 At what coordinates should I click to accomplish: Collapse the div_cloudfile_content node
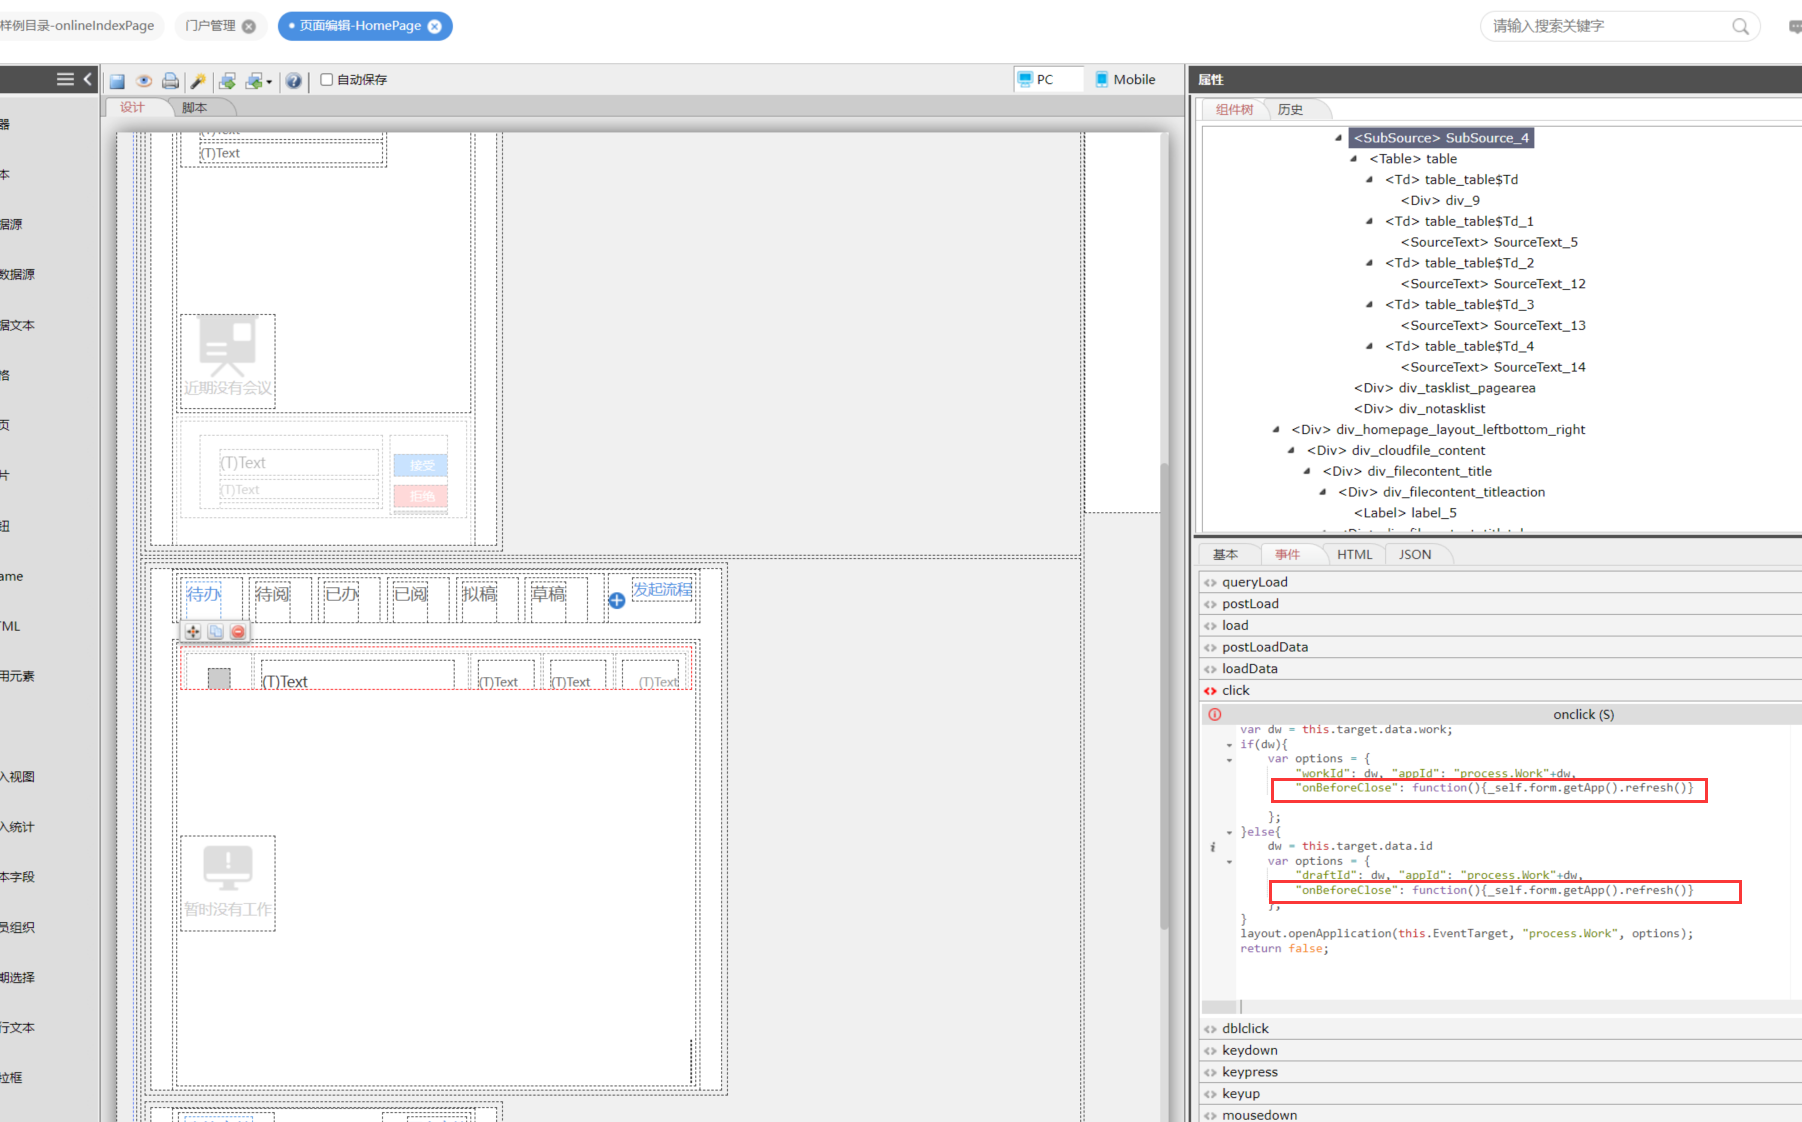tap(1291, 451)
